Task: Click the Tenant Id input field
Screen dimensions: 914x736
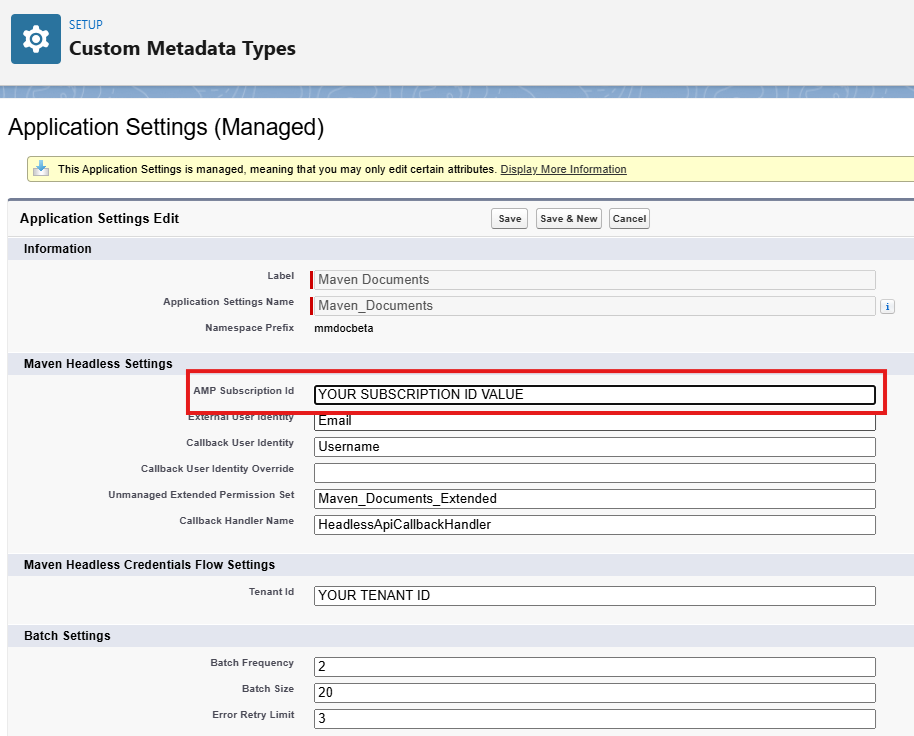Action: point(594,596)
